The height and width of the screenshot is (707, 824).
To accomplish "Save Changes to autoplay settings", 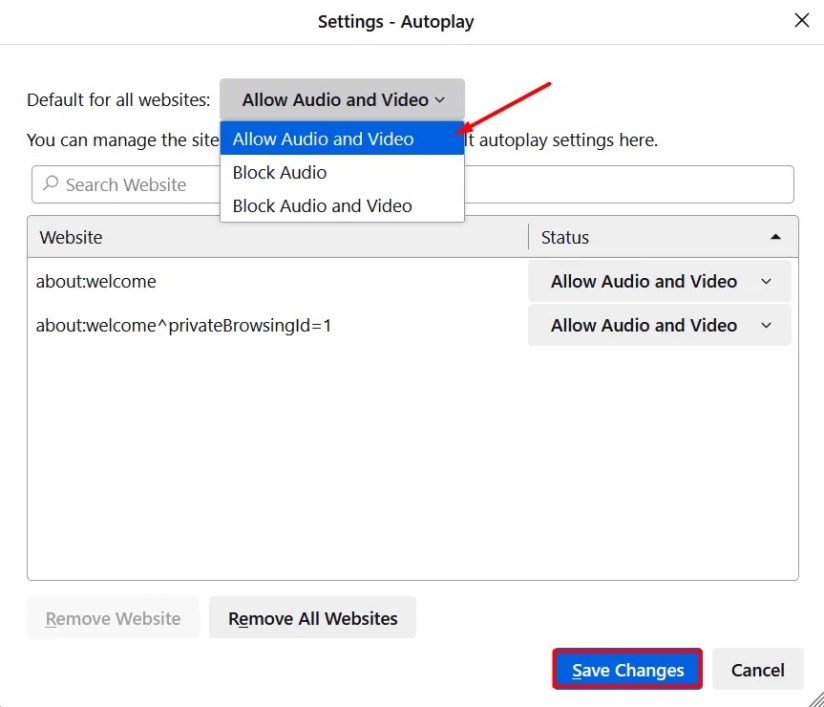I will (x=627, y=670).
